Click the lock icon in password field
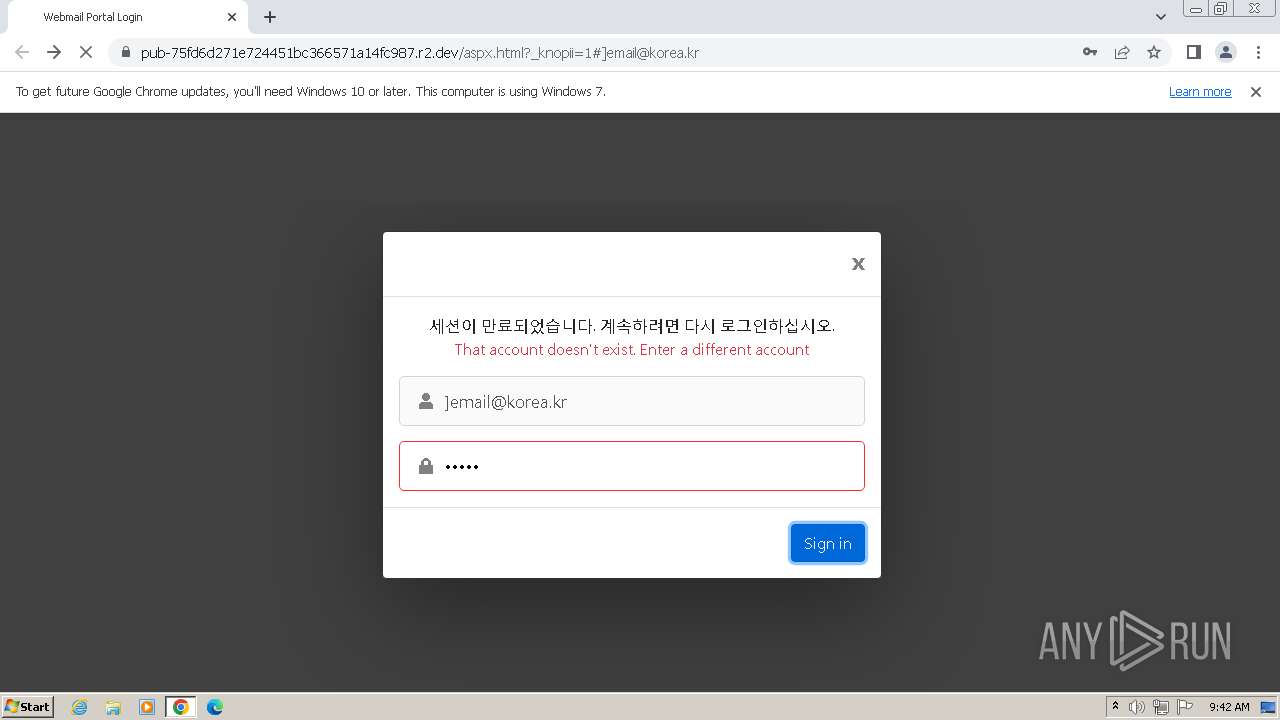This screenshot has width=1280, height=720. point(426,466)
